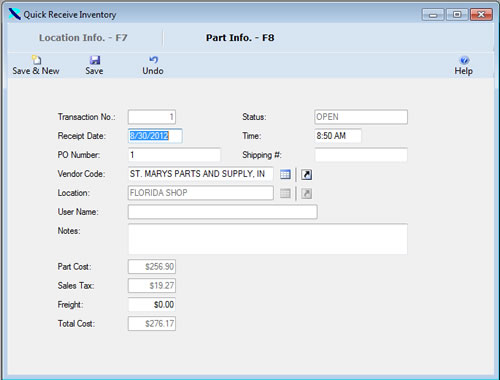Click the Transaction No.: label
This screenshot has width=500, height=380.
pyautogui.click(x=87, y=117)
